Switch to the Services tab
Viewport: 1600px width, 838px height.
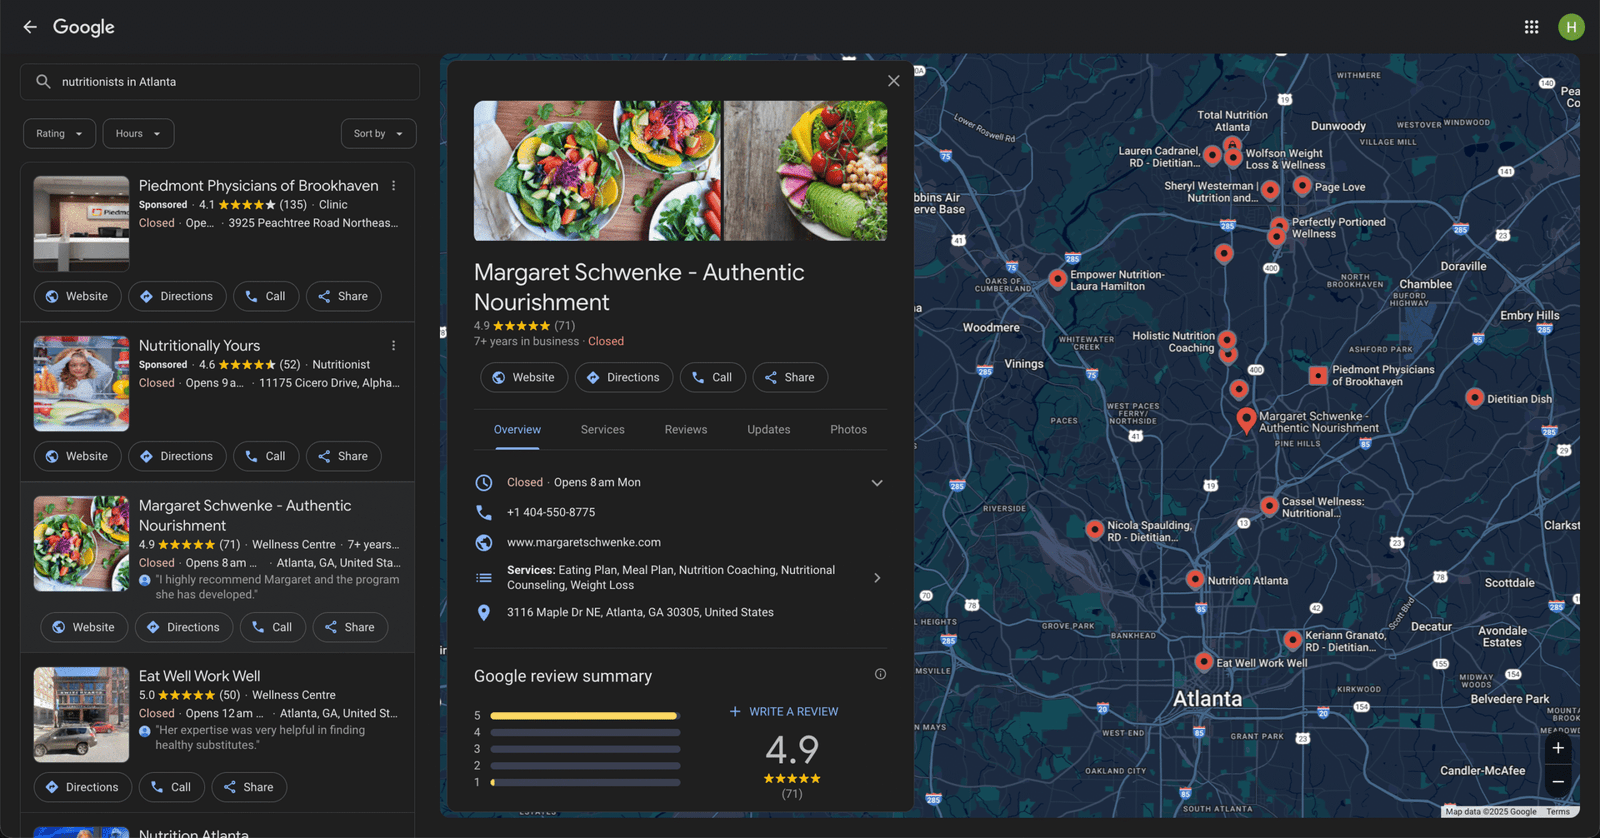point(603,429)
